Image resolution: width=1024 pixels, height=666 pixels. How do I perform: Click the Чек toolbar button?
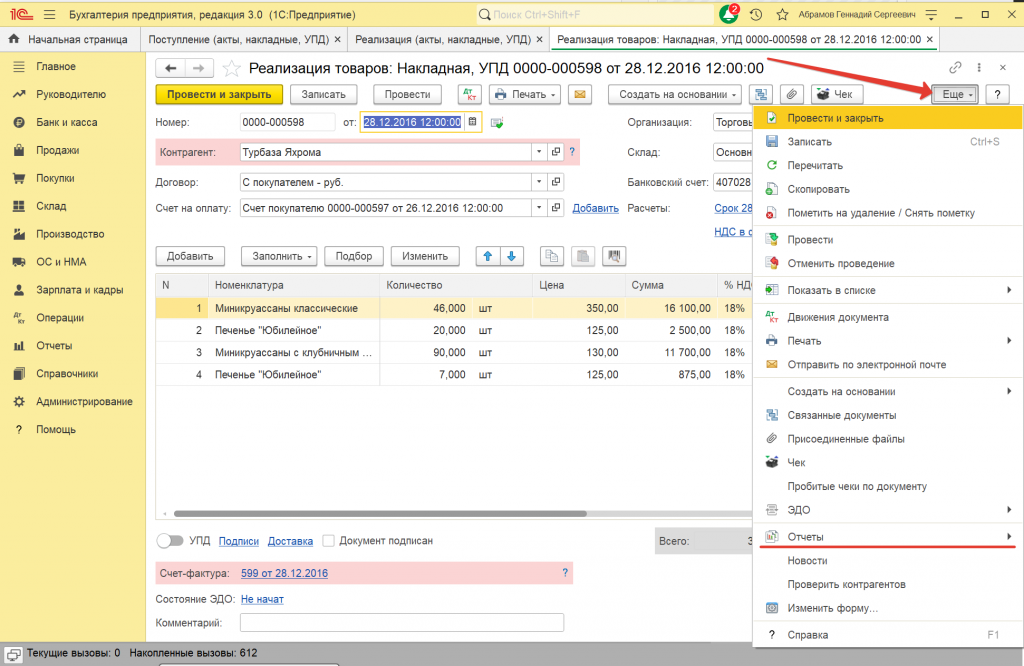(837, 95)
